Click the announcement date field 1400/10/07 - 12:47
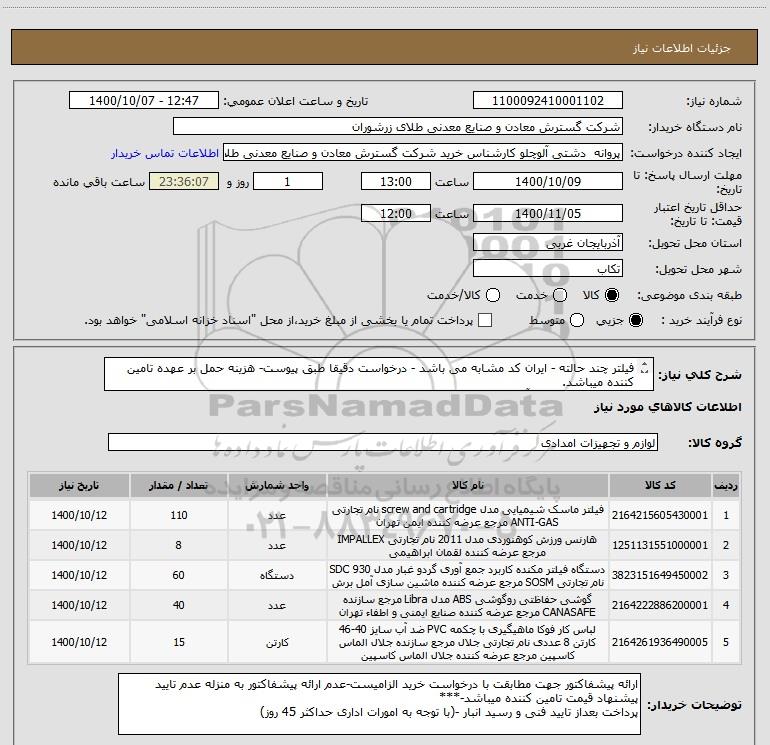 [x=144, y=100]
